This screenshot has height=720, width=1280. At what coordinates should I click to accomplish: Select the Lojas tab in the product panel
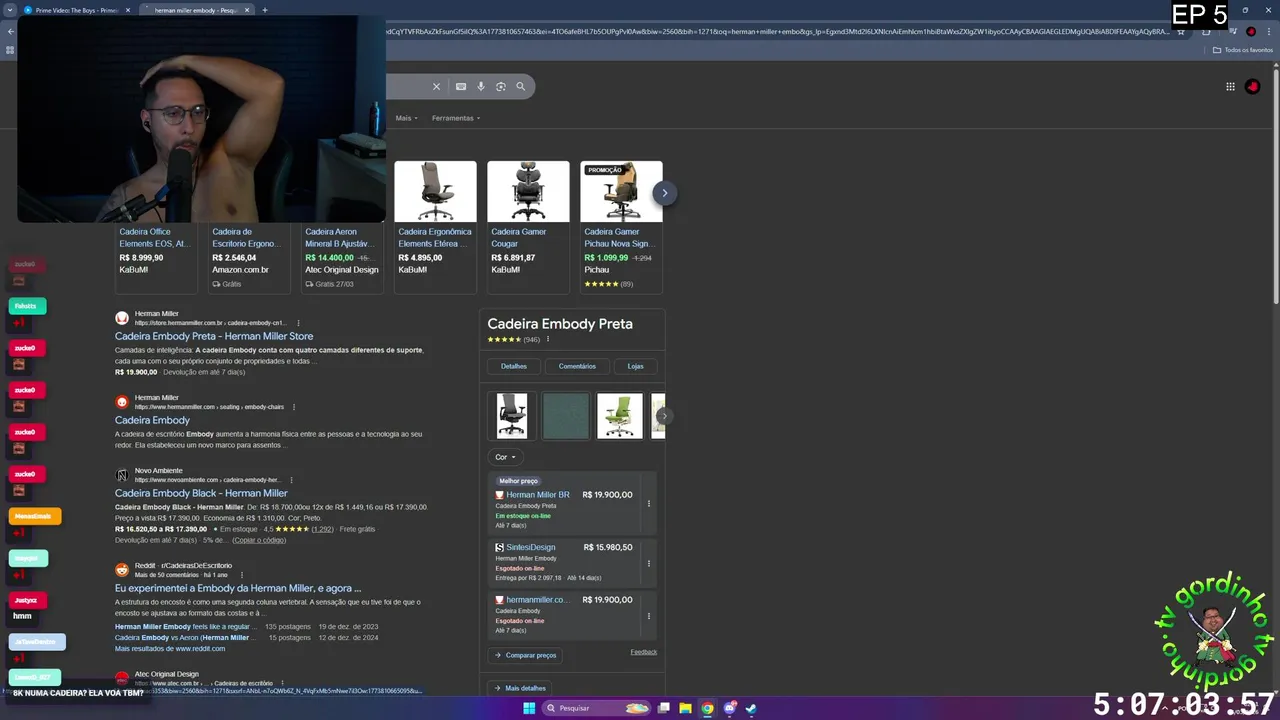click(635, 366)
